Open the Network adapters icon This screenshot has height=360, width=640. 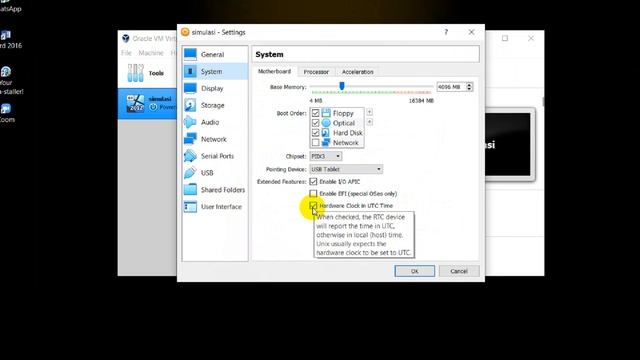(190, 139)
